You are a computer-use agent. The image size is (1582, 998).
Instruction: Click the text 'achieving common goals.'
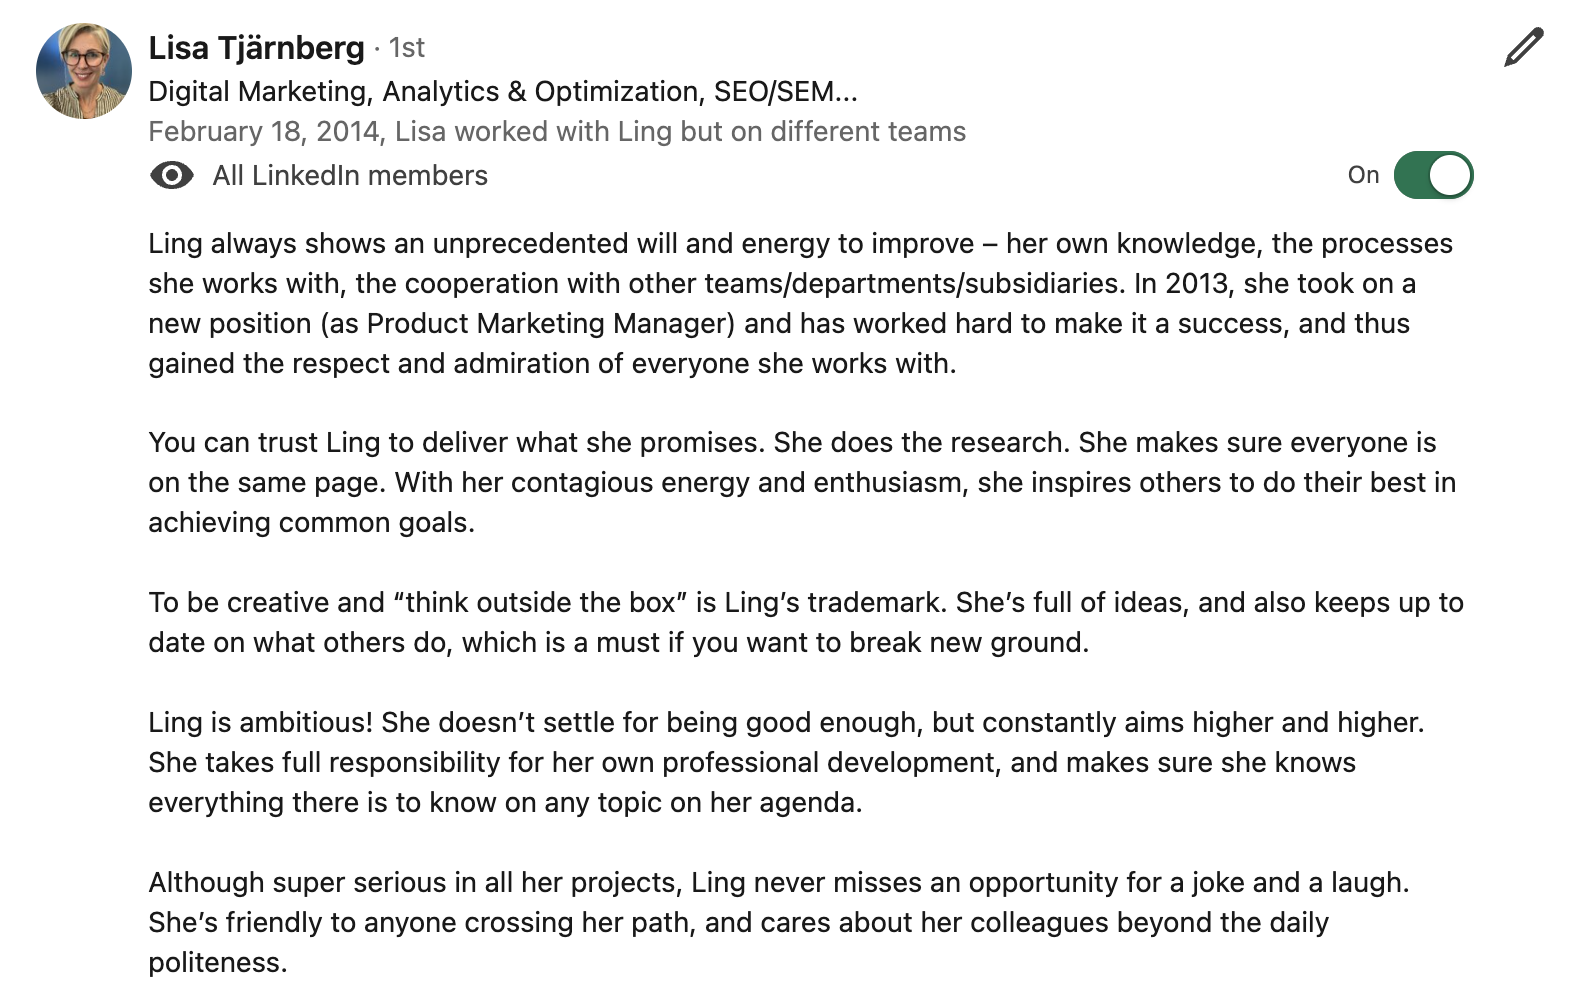pos(311,523)
